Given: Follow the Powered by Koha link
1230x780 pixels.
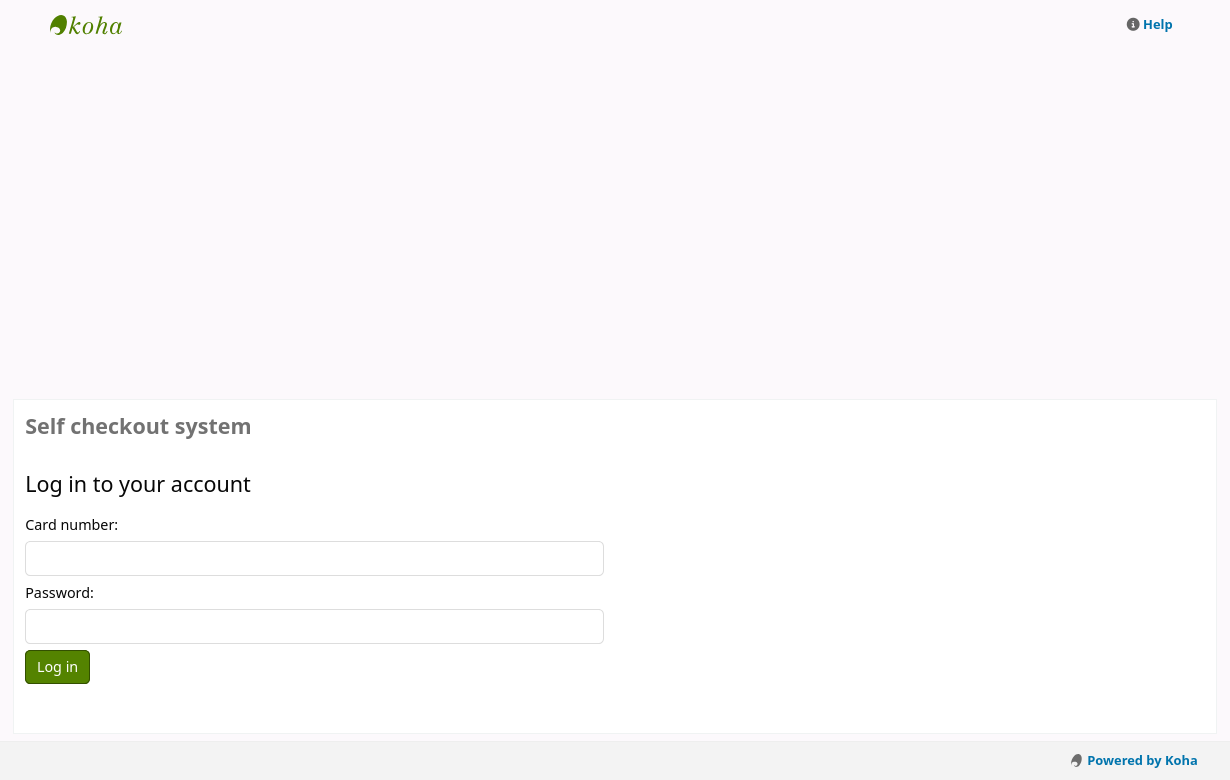Looking at the screenshot, I should click(x=1141, y=761).
